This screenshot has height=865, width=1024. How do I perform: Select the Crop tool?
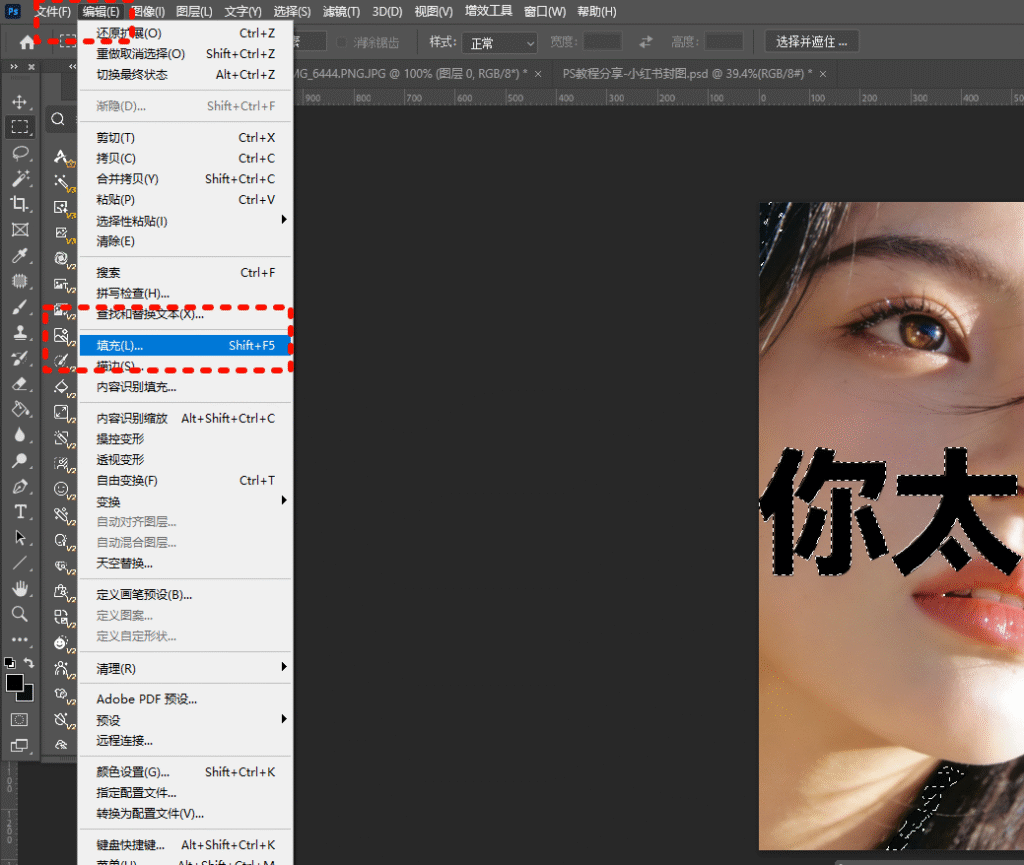[x=18, y=204]
